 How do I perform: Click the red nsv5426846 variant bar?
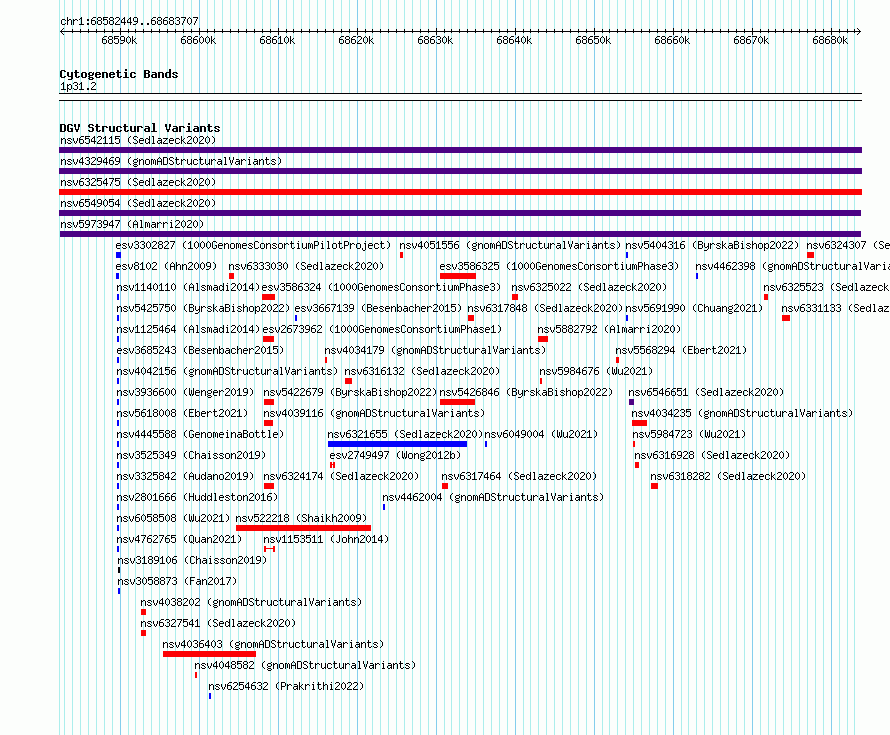coord(457,402)
